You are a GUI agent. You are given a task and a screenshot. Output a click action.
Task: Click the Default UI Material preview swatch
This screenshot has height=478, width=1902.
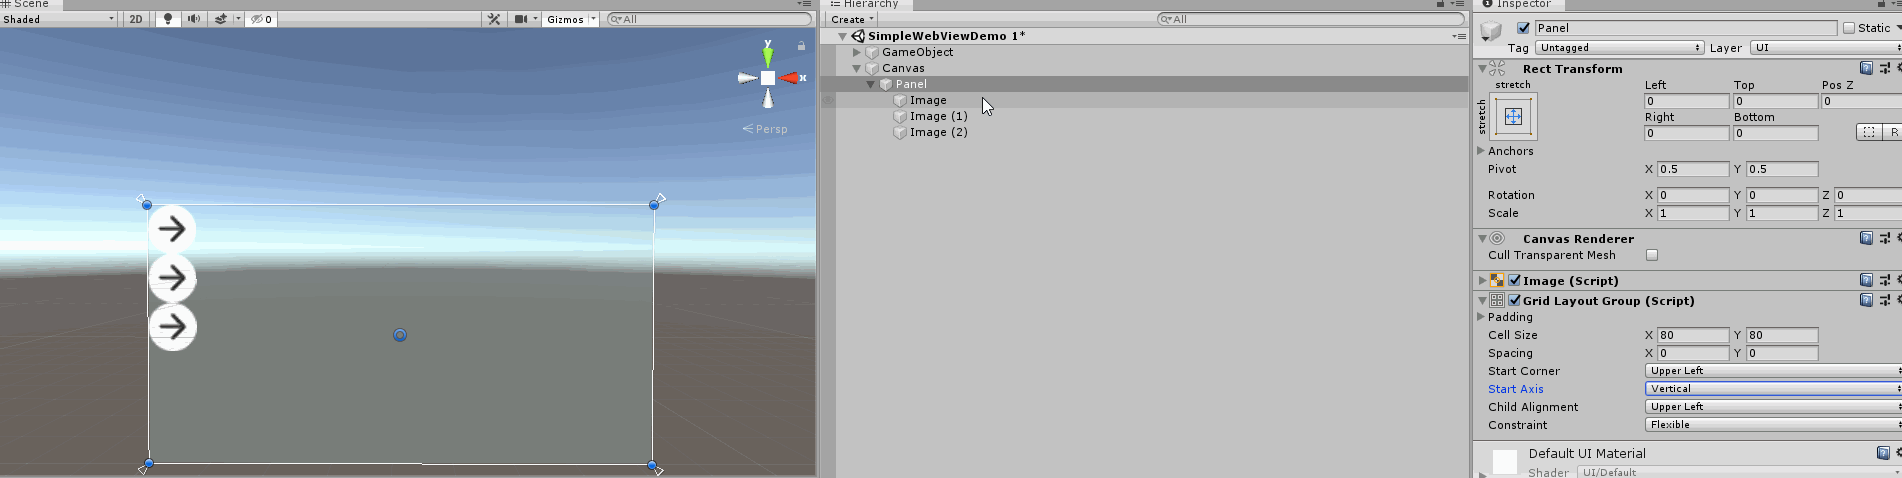pyautogui.click(x=1505, y=461)
